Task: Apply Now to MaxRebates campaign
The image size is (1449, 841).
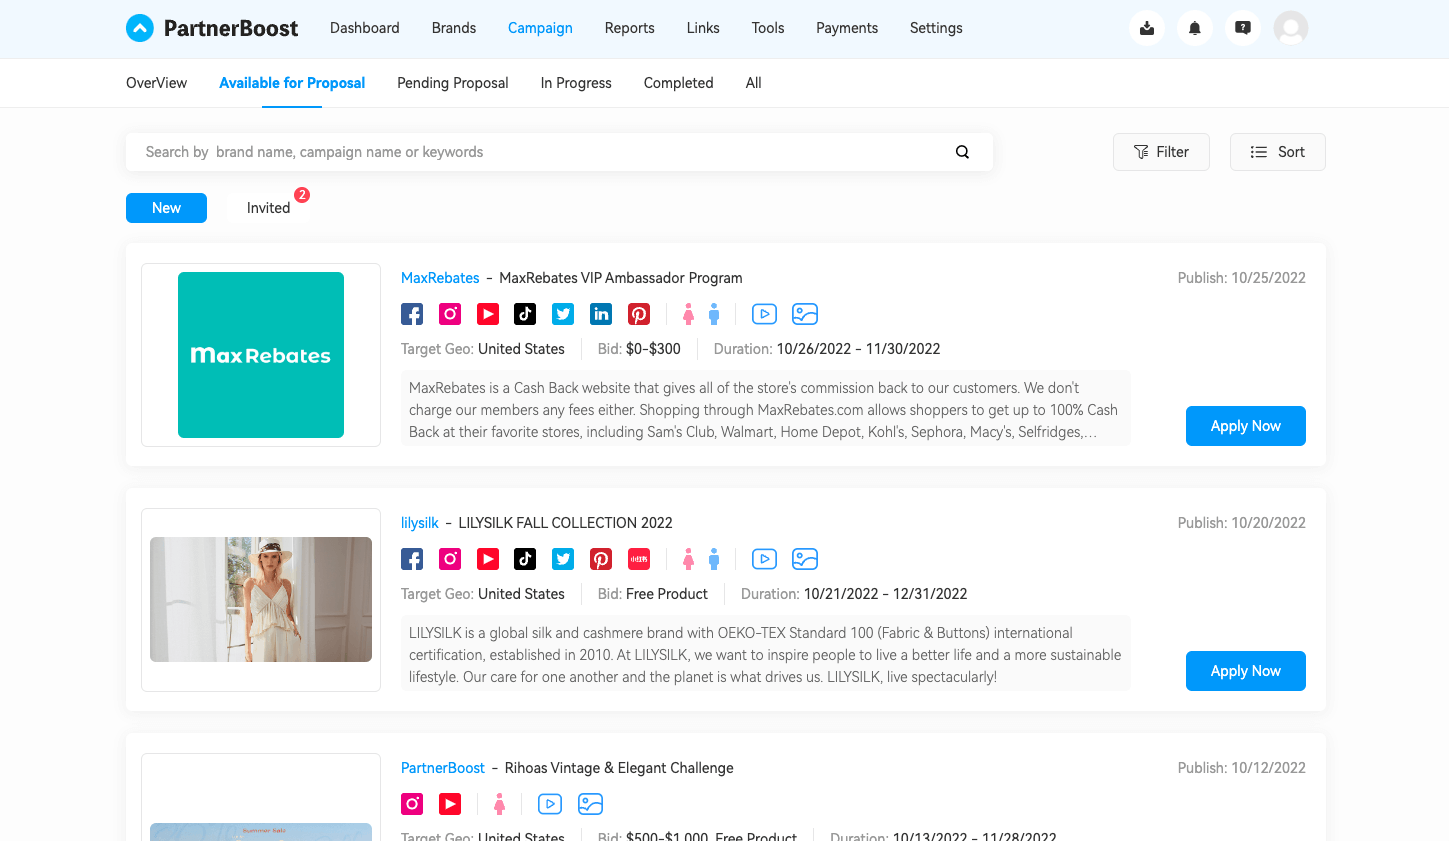Action: coord(1245,426)
